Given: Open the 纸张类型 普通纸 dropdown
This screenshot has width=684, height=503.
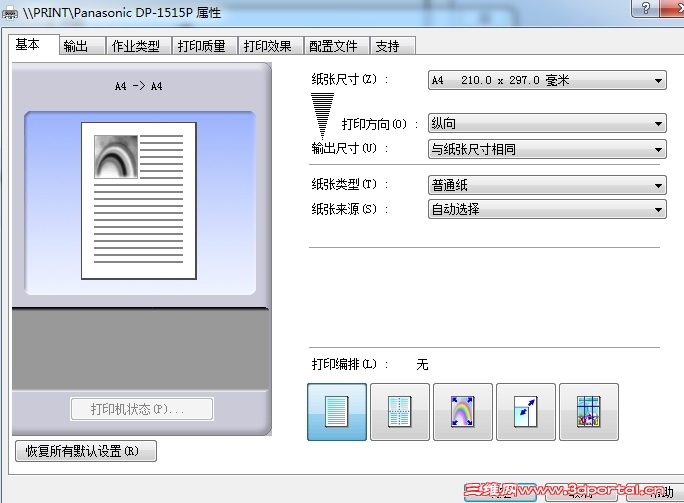Looking at the screenshot, I should click(x=547, y=185).
